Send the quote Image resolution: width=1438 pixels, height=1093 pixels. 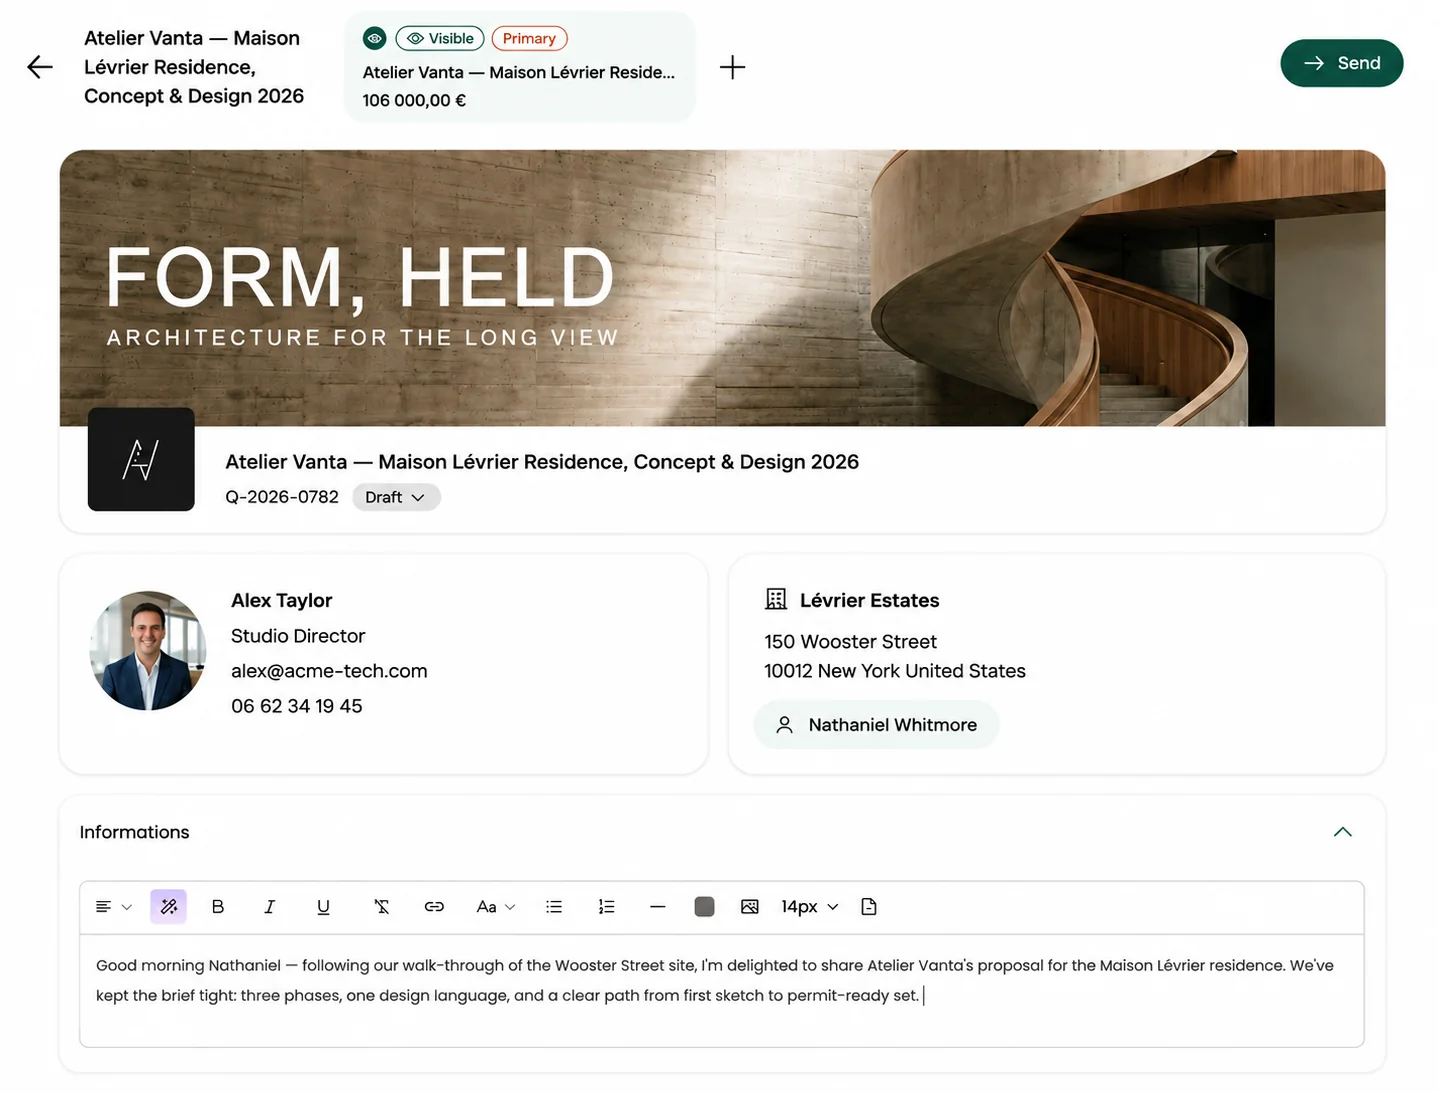1341,63
